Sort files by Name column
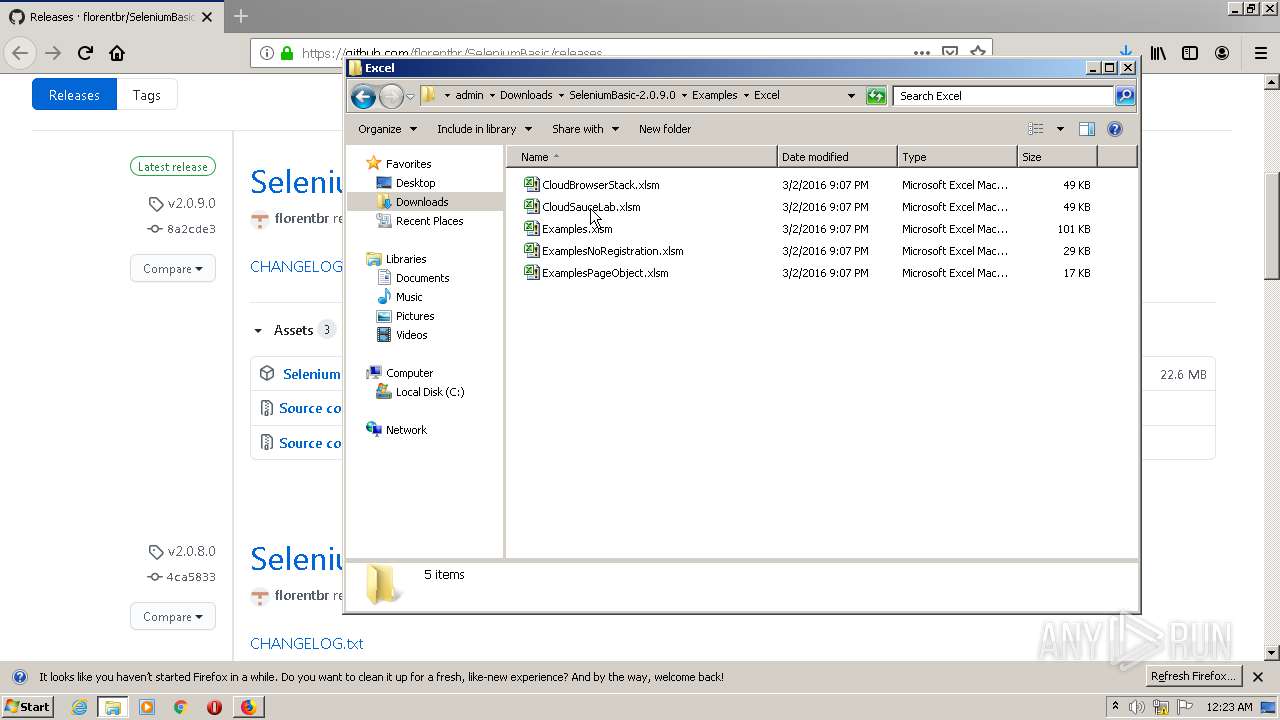Image resolution: width=1280 pixels, height=720 pixels. 641,157
